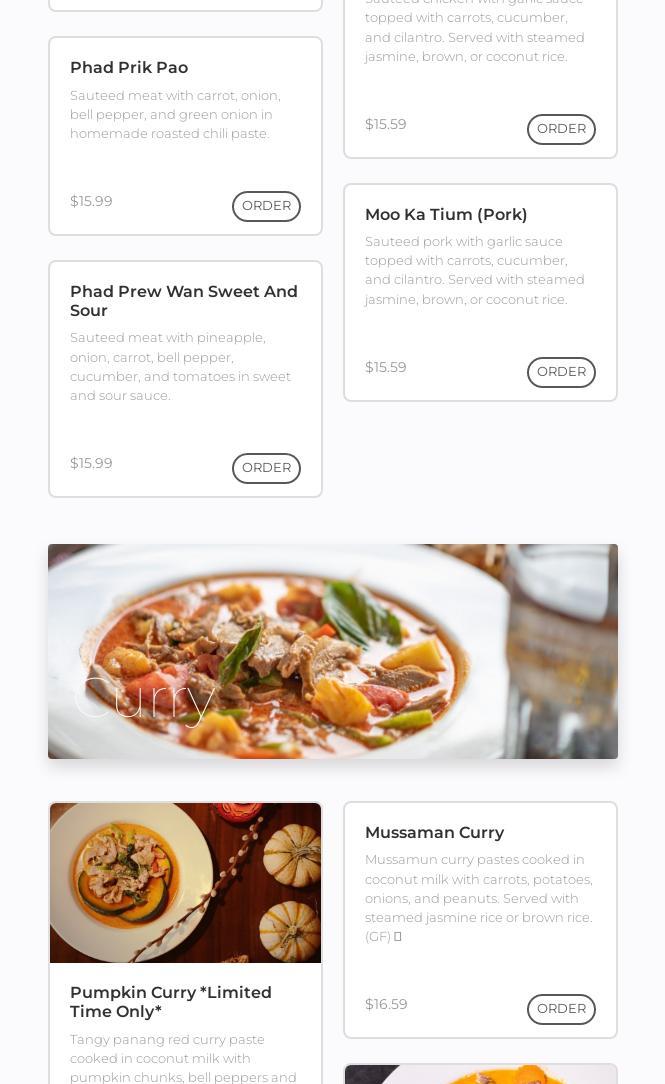This screenshot has height=1084, width=665.
Task: Click the gluten-free icon after (GF)
Action: point(397,937)
